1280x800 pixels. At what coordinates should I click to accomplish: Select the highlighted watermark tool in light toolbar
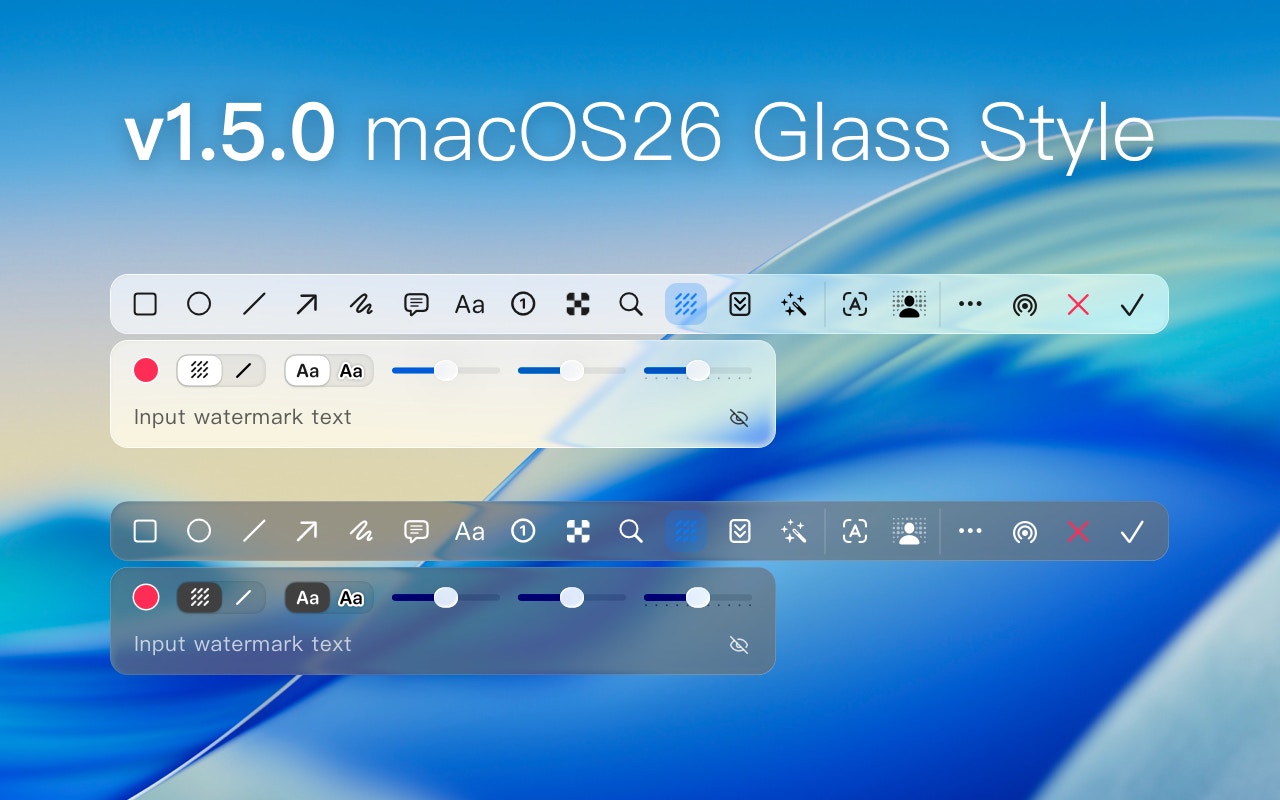[686, 304]
